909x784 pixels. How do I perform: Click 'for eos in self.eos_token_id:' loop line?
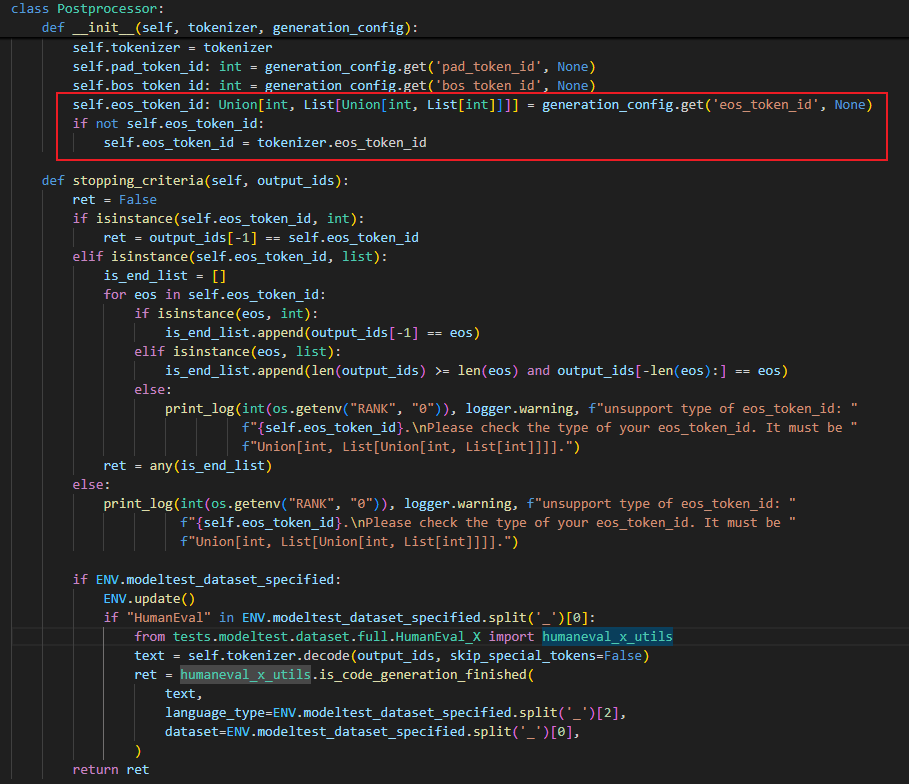coord(214,295)
